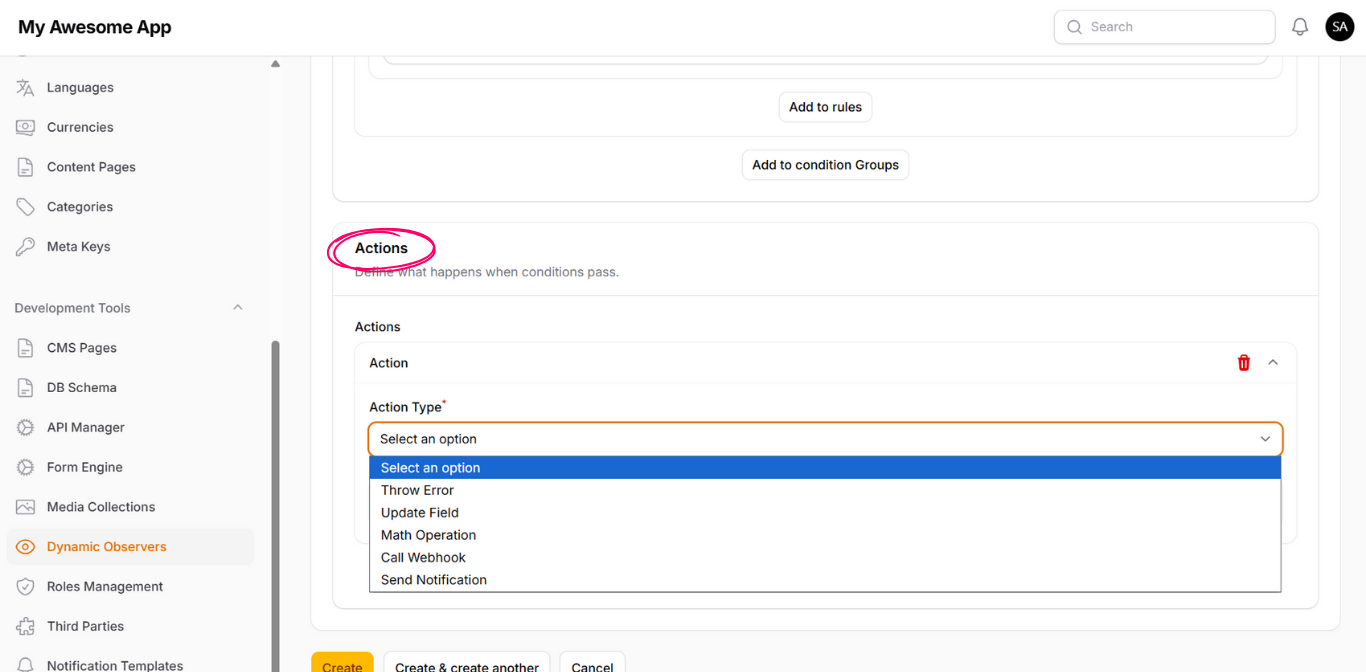Click the sidebar vertical scrollbar
1366x672 pixels.
click(275, 500)
